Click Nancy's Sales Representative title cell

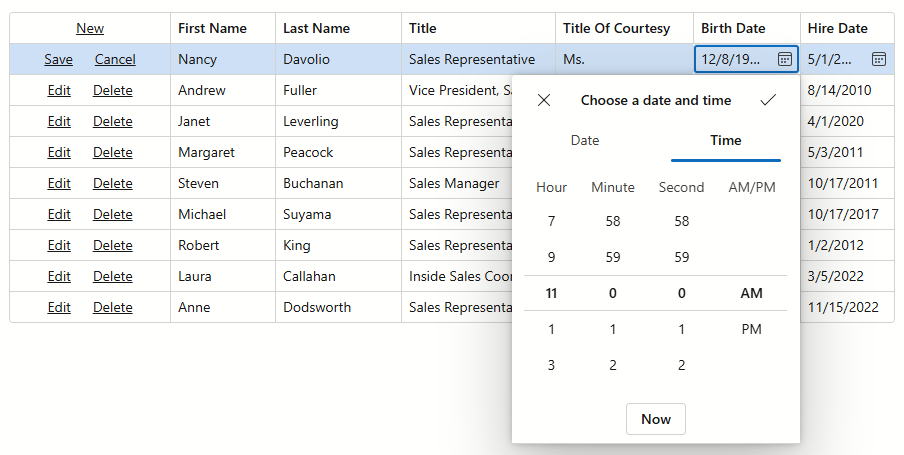click(x=479, y=59)
